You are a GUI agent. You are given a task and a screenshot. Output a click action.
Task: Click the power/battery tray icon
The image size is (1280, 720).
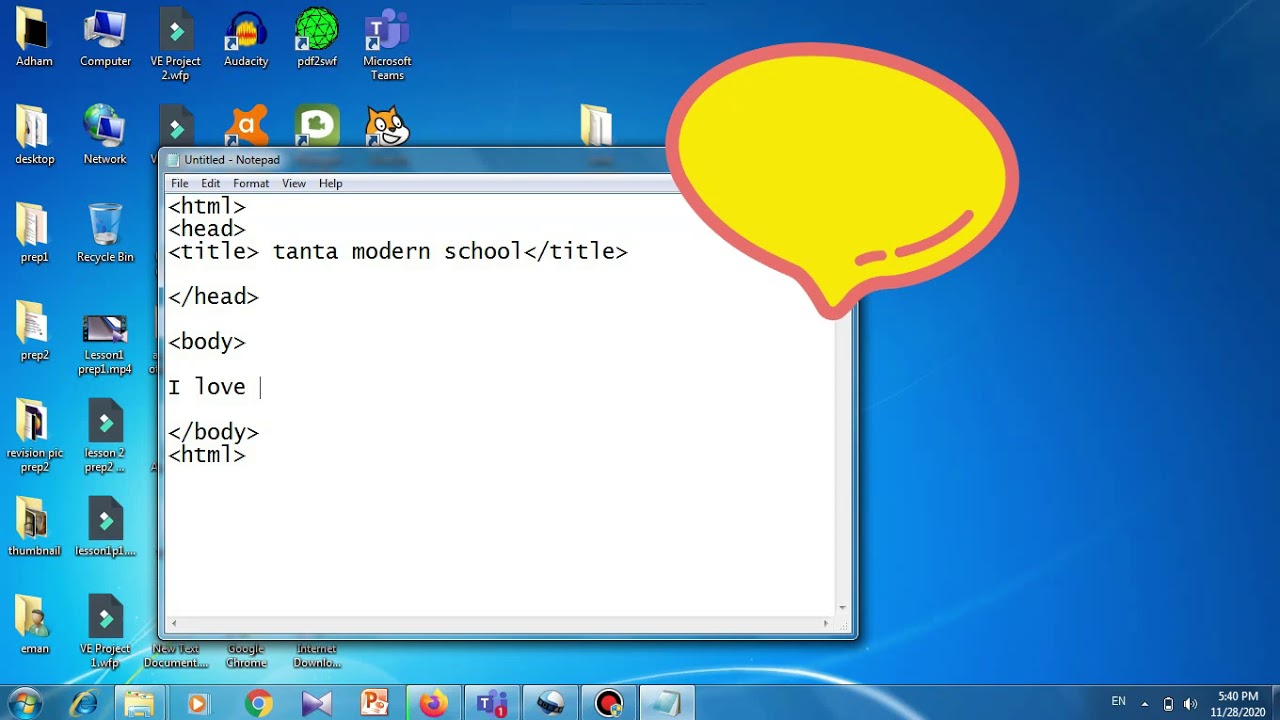click(x=1168, y=704)
